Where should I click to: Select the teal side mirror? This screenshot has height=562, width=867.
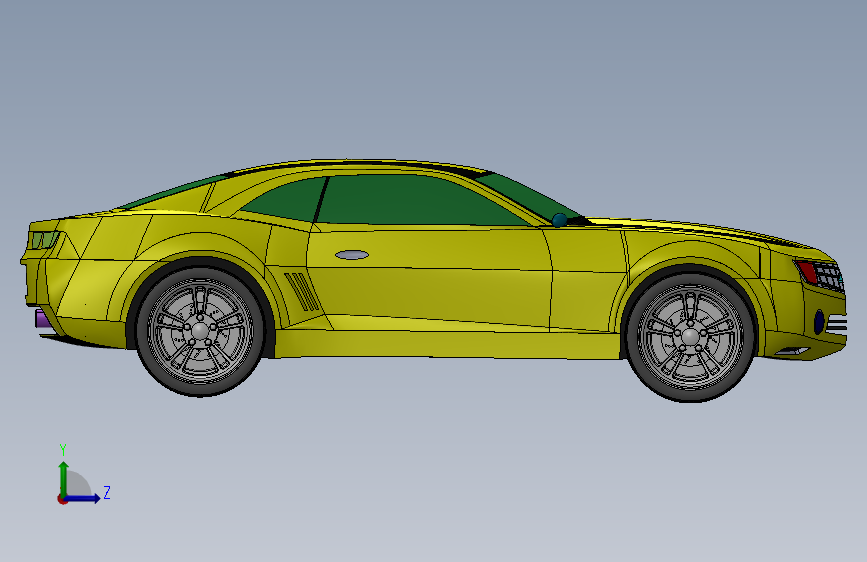[560, 220]
